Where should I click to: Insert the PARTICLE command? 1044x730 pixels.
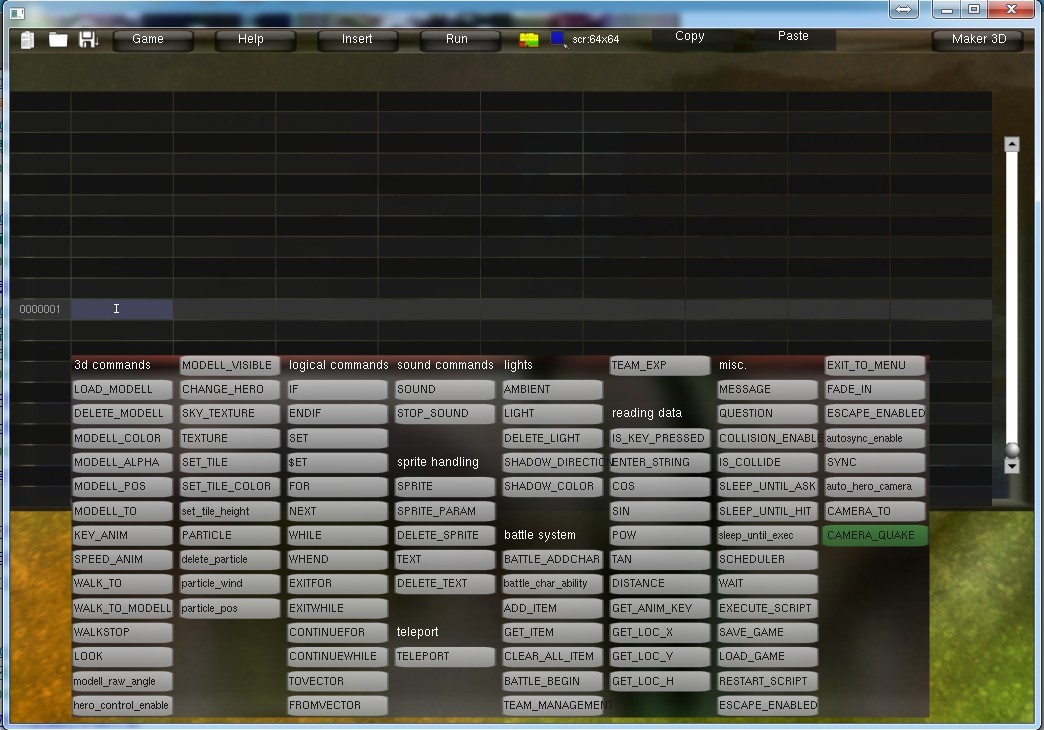(230, 536)
